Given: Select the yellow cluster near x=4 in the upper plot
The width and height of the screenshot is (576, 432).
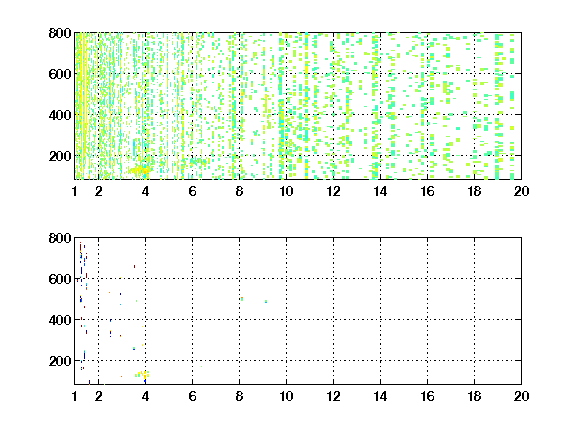Looking at the screenshot, I should pyautogui.click(x=140, y=170).
